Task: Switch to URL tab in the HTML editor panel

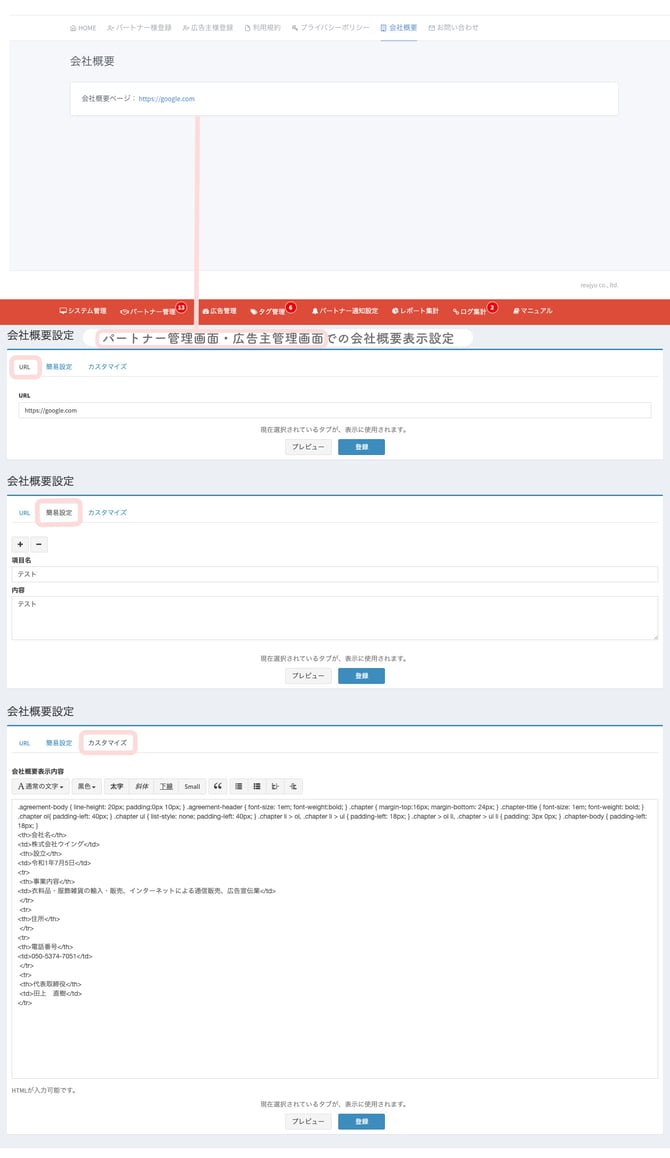Action: [24, 743]
